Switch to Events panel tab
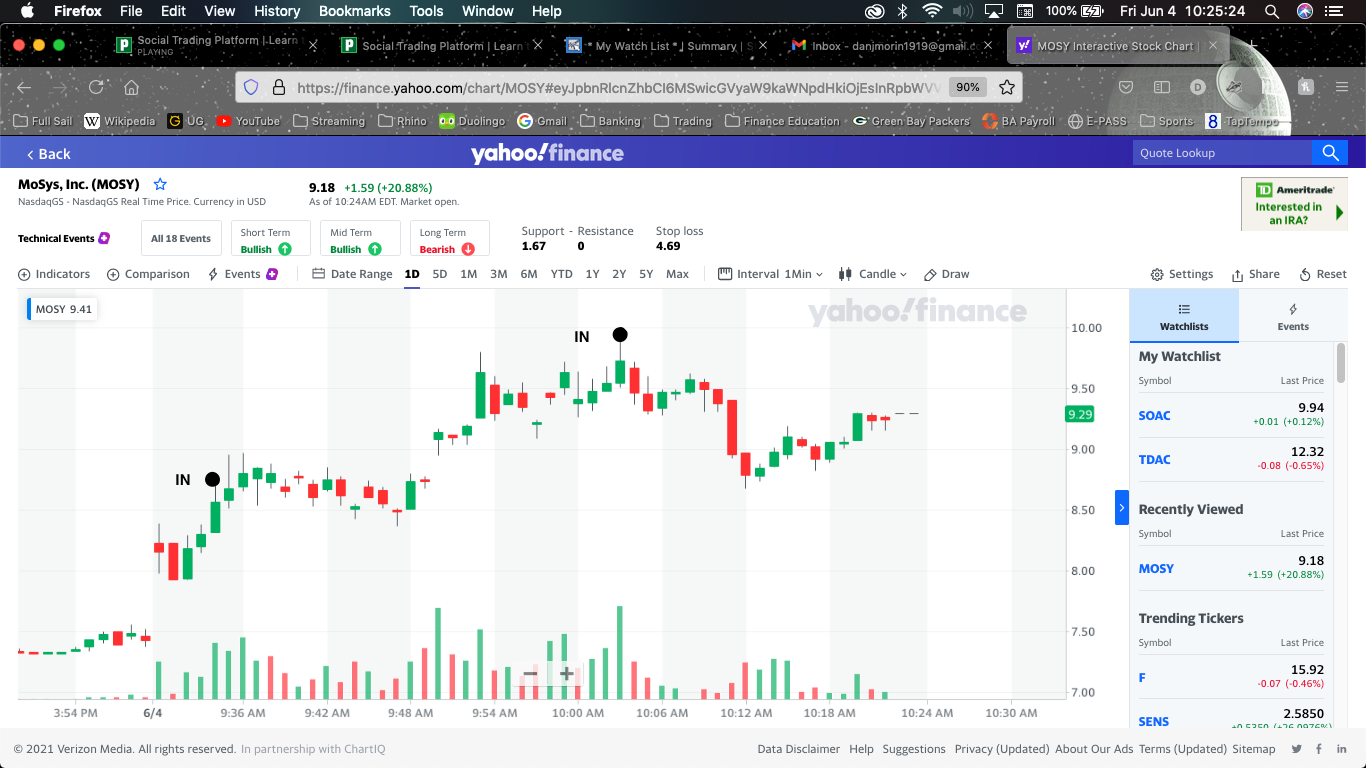This screenshot has width=1366, height=768. click(1292, 316)
